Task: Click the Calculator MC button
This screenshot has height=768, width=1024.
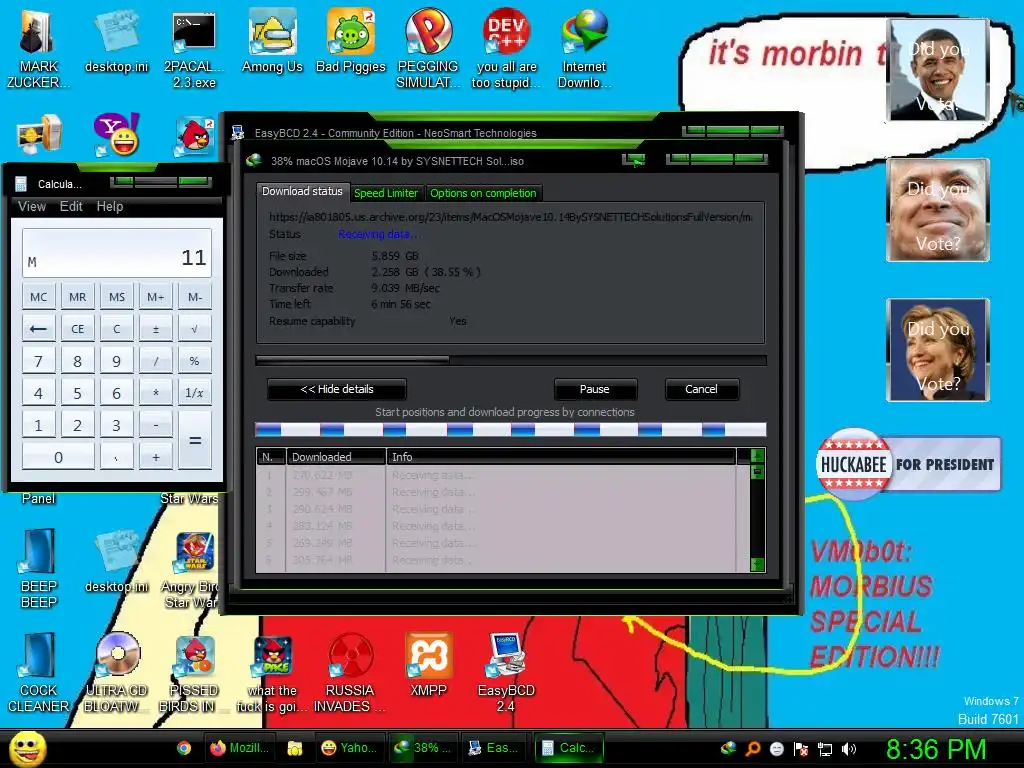Action: [39, 297]
